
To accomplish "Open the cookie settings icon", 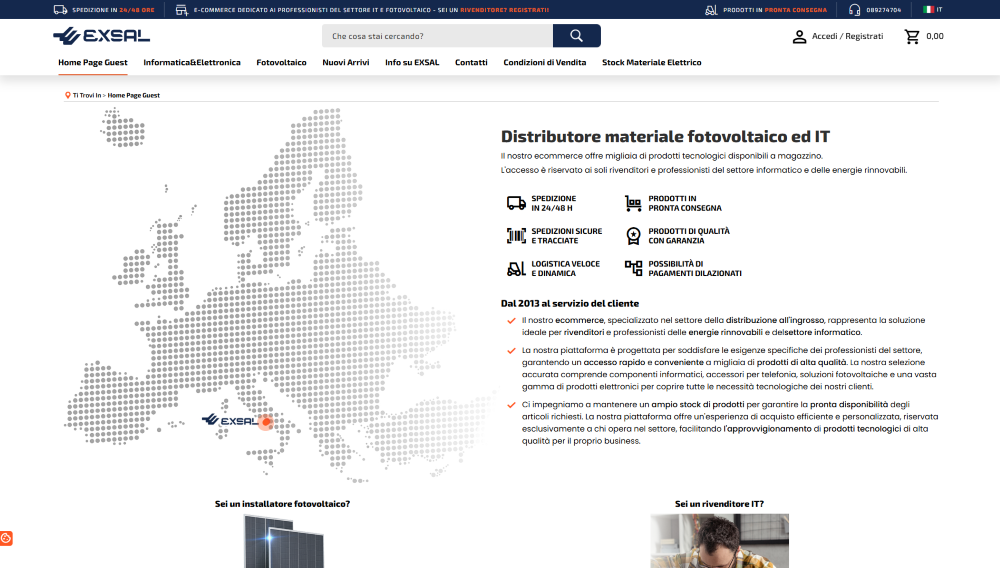I will [x=6, y=538].
